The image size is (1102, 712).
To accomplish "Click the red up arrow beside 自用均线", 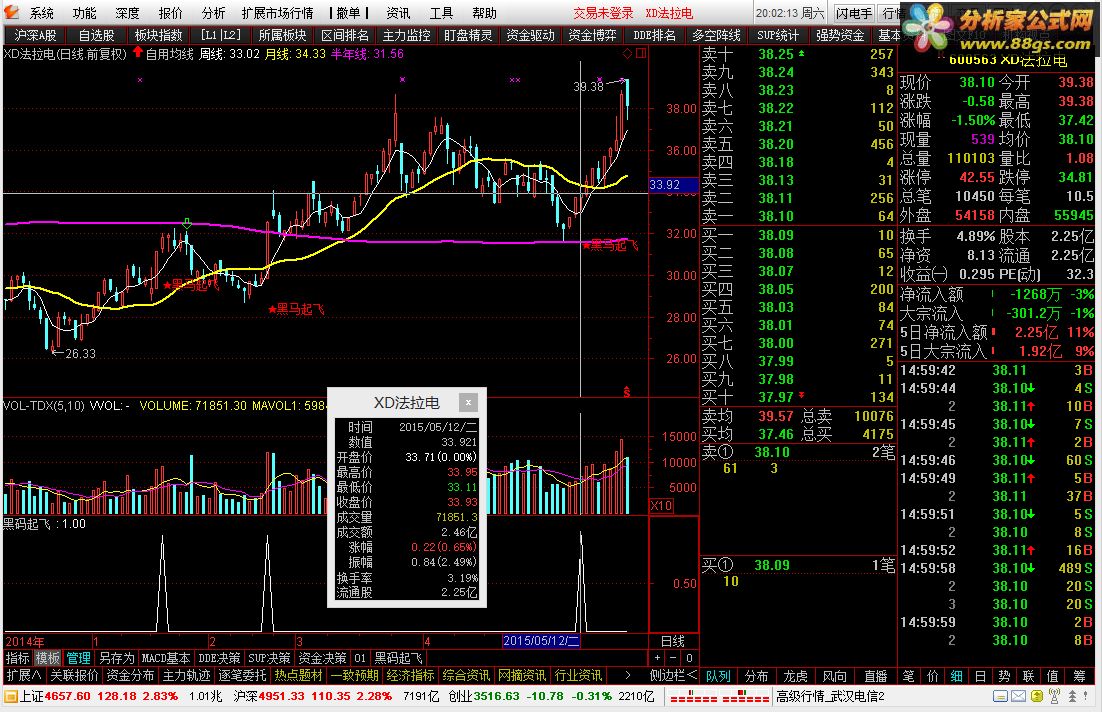I will [137, 53].
